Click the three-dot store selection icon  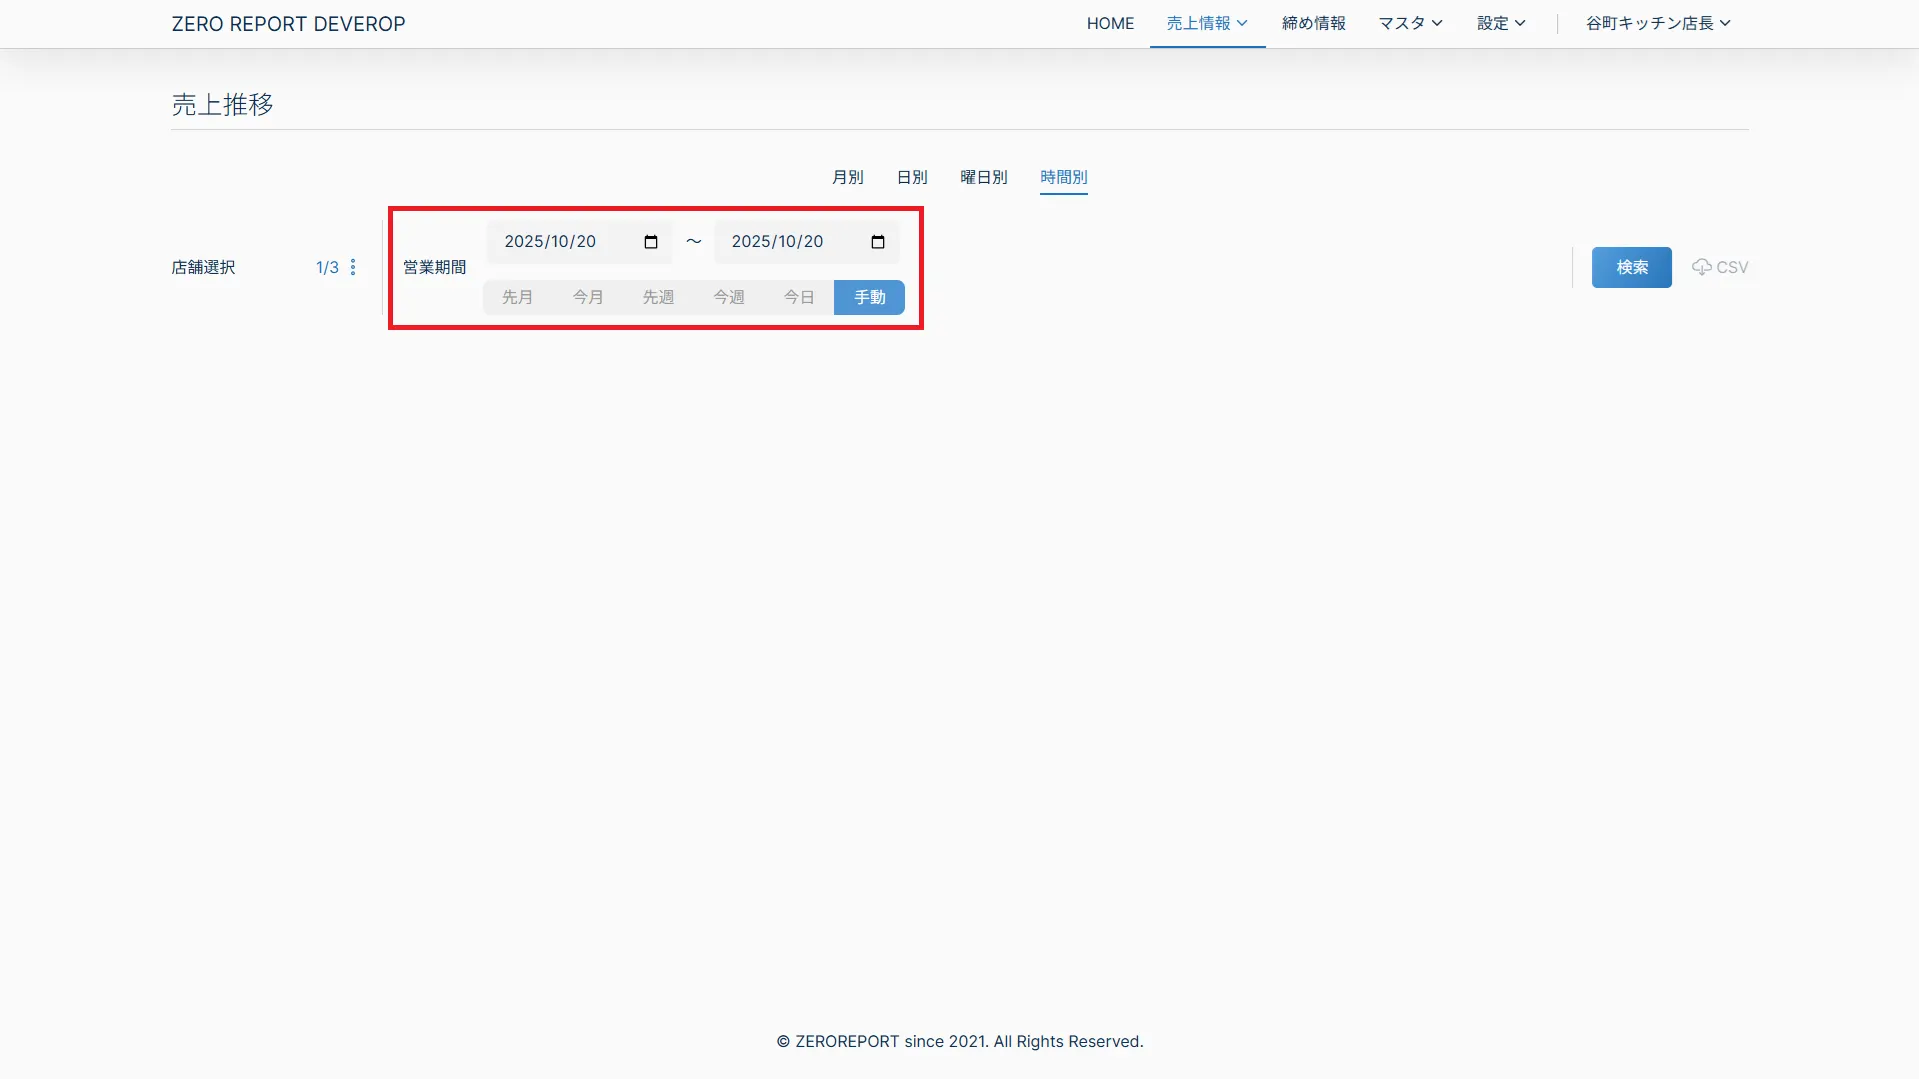353,267
